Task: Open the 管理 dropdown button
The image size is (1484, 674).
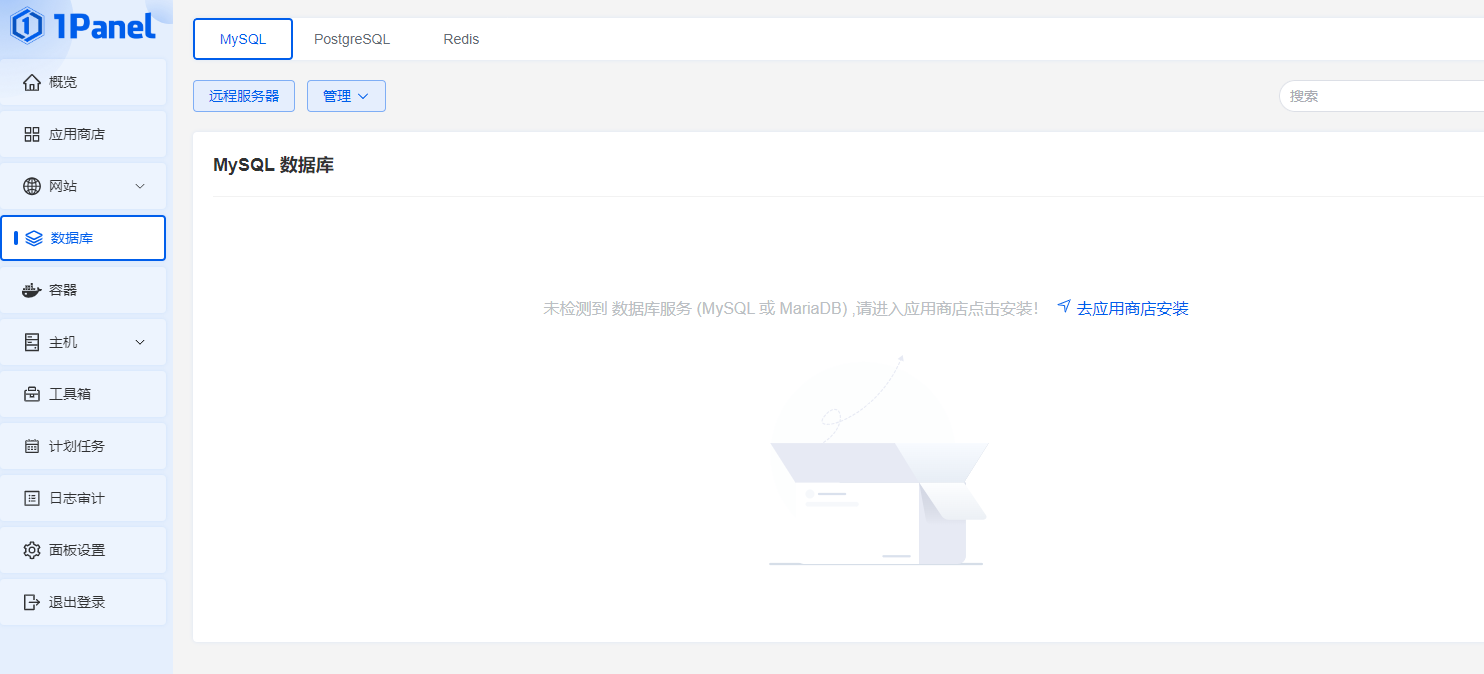Action: point(346,96)
